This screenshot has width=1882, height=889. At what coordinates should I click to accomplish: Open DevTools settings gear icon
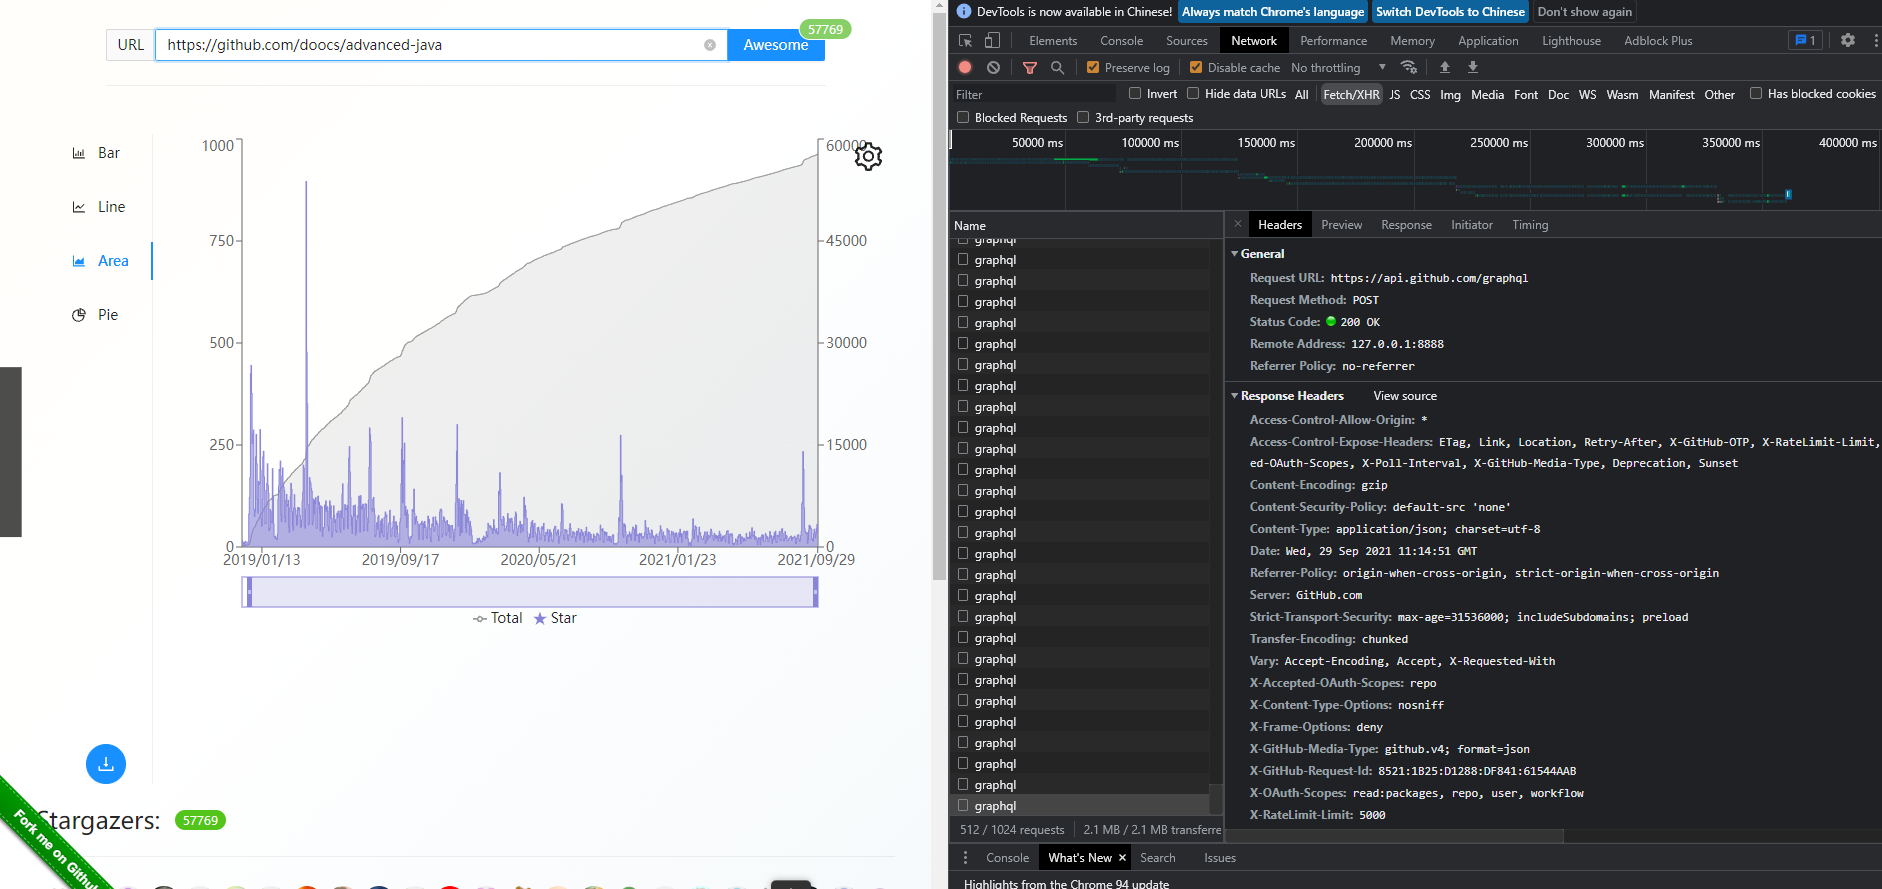click(1848, 41)
